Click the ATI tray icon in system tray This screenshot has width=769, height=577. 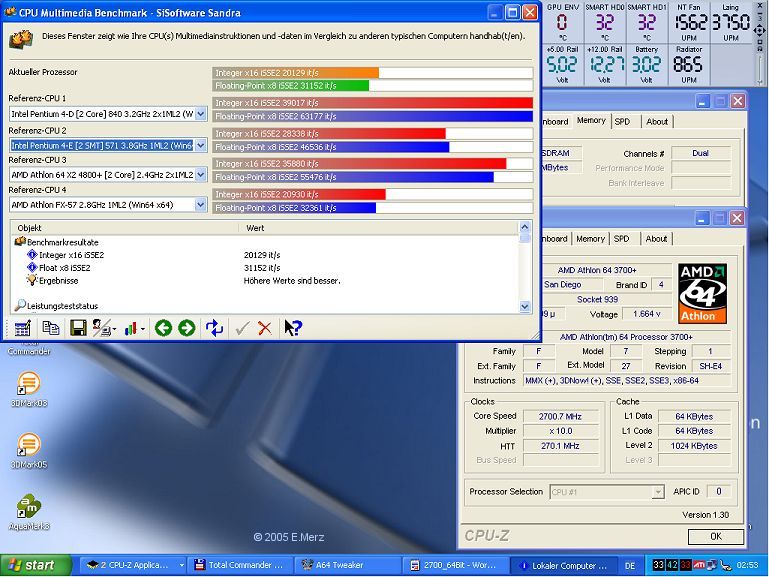click(699, 565)
